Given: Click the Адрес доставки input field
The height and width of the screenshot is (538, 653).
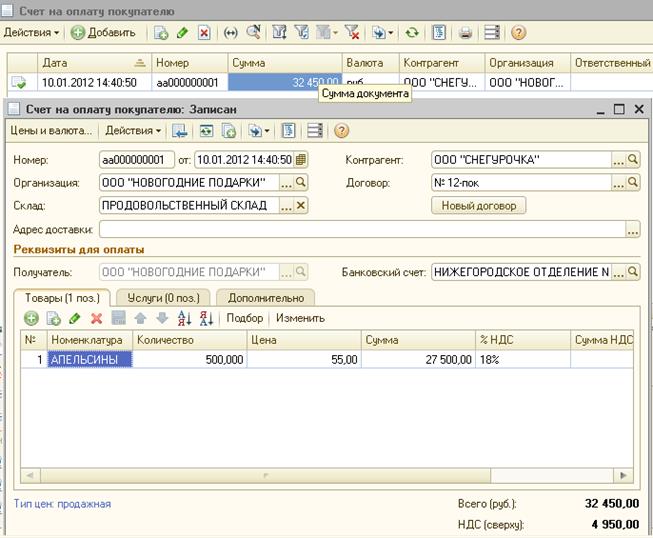Looking at the screenshot, I should 360,229.
